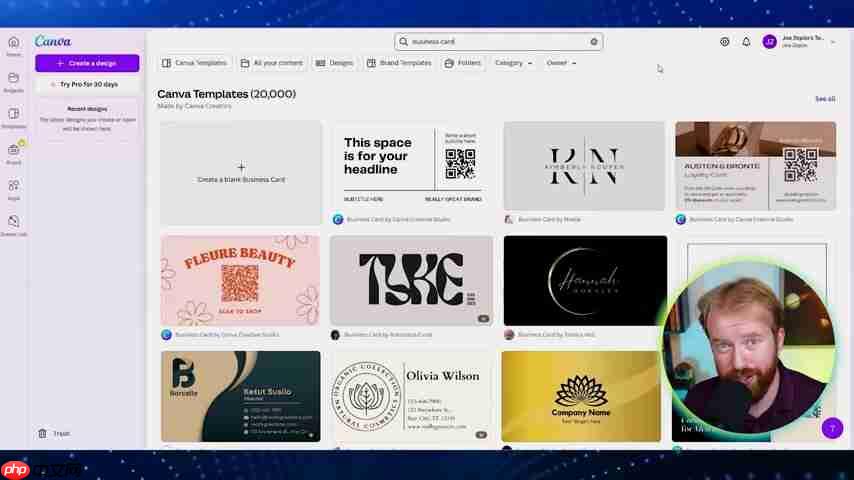The width and height of the screenshot is (854, 480).
Task: Click the purple account avatar
Action: tap(770, 41)
